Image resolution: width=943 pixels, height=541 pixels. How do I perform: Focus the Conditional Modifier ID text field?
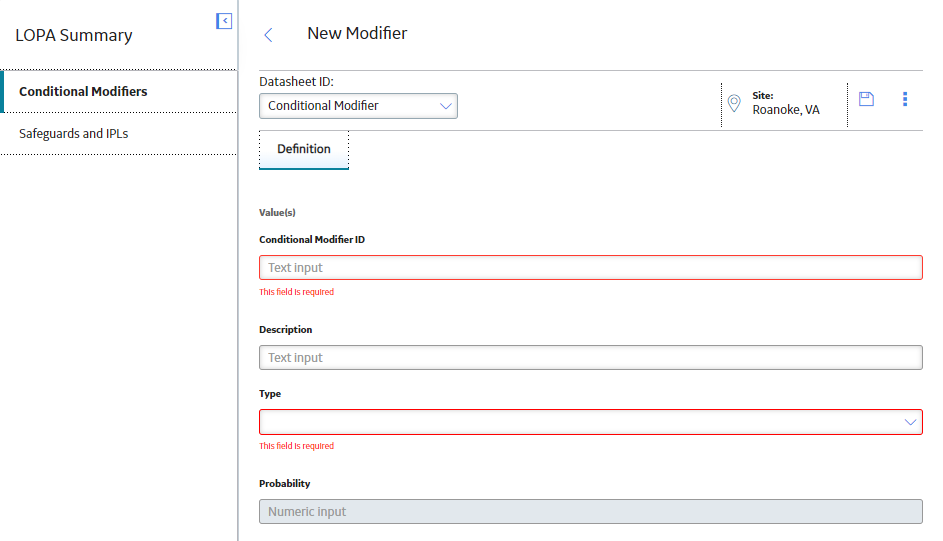pos(591,267)
